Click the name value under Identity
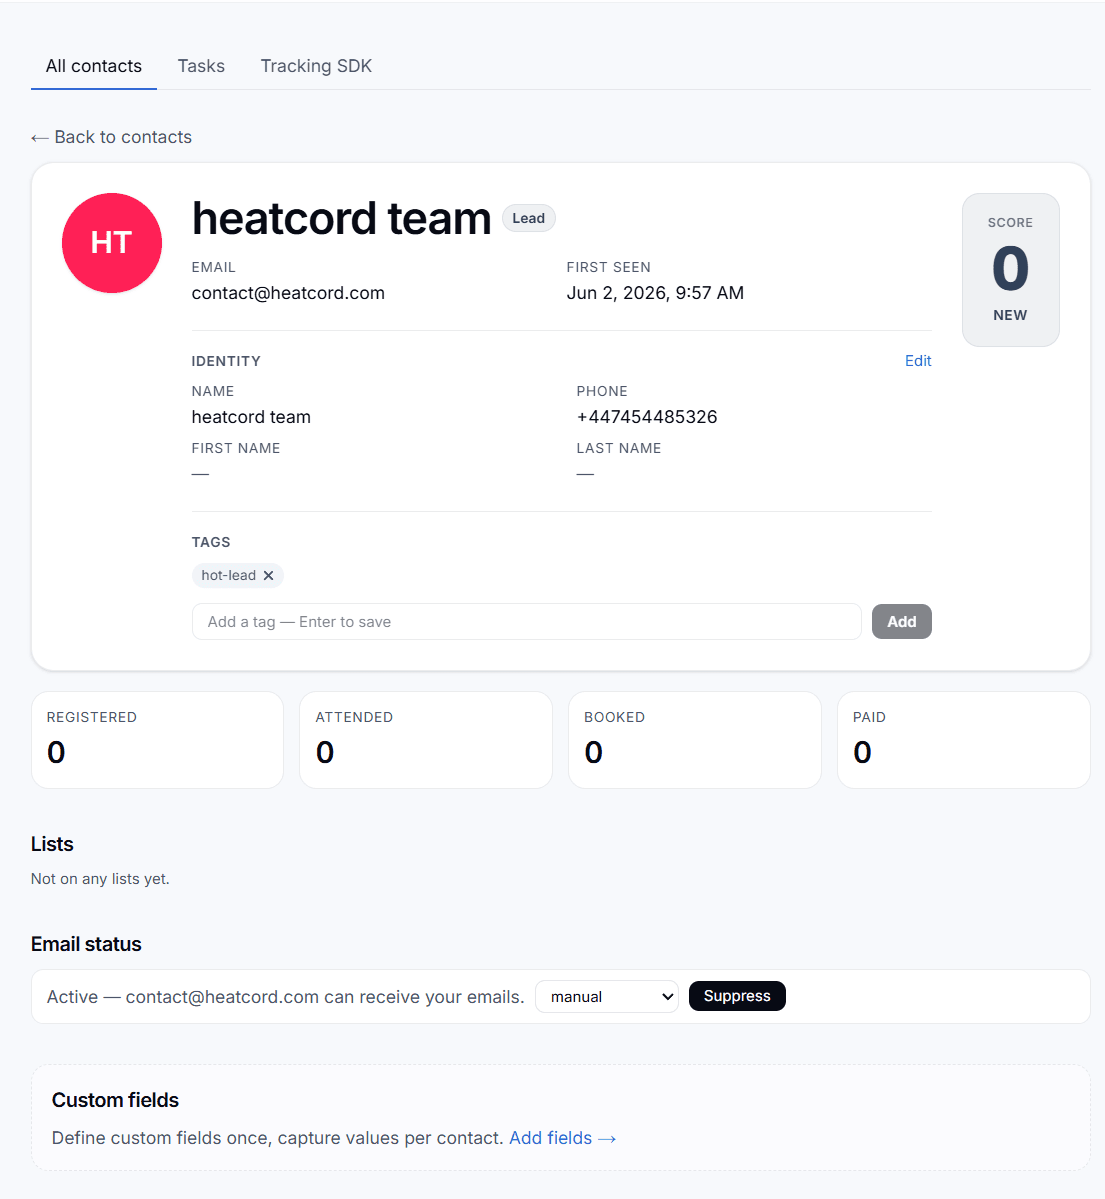 (x=251, y=417)
